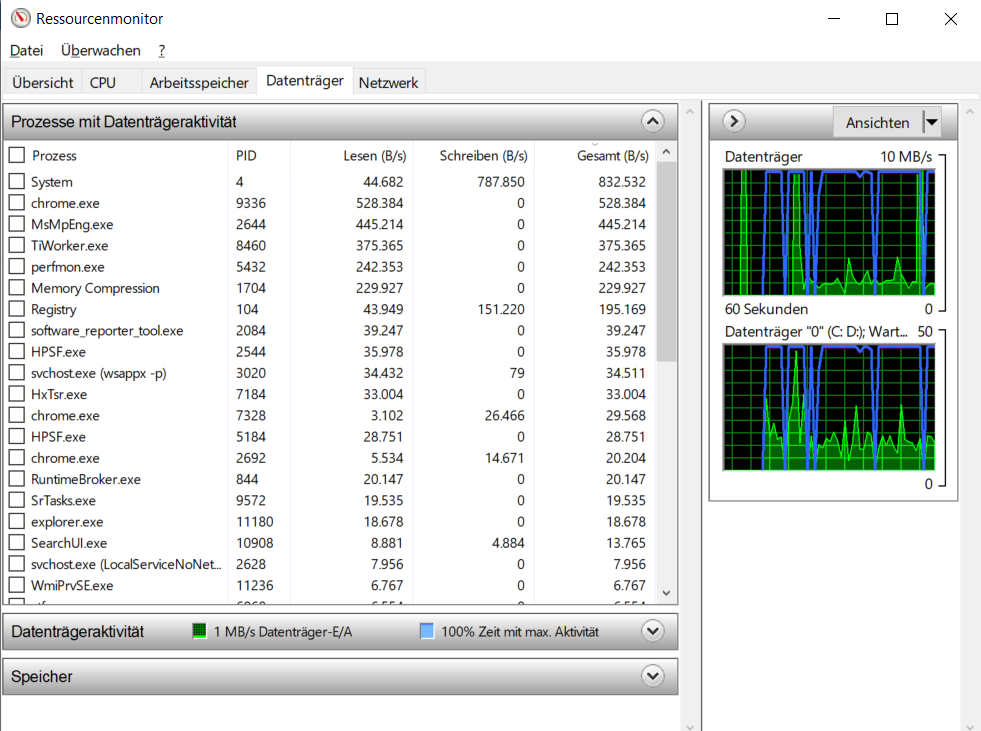Screen dimensions: 981x731
Task: Sort by Schreiben (B/s) column header
Action: [483, 156]
